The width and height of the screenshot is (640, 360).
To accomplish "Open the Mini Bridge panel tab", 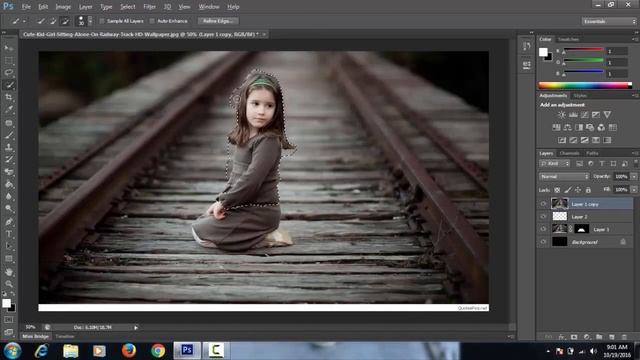I will [x=36, y=336].
